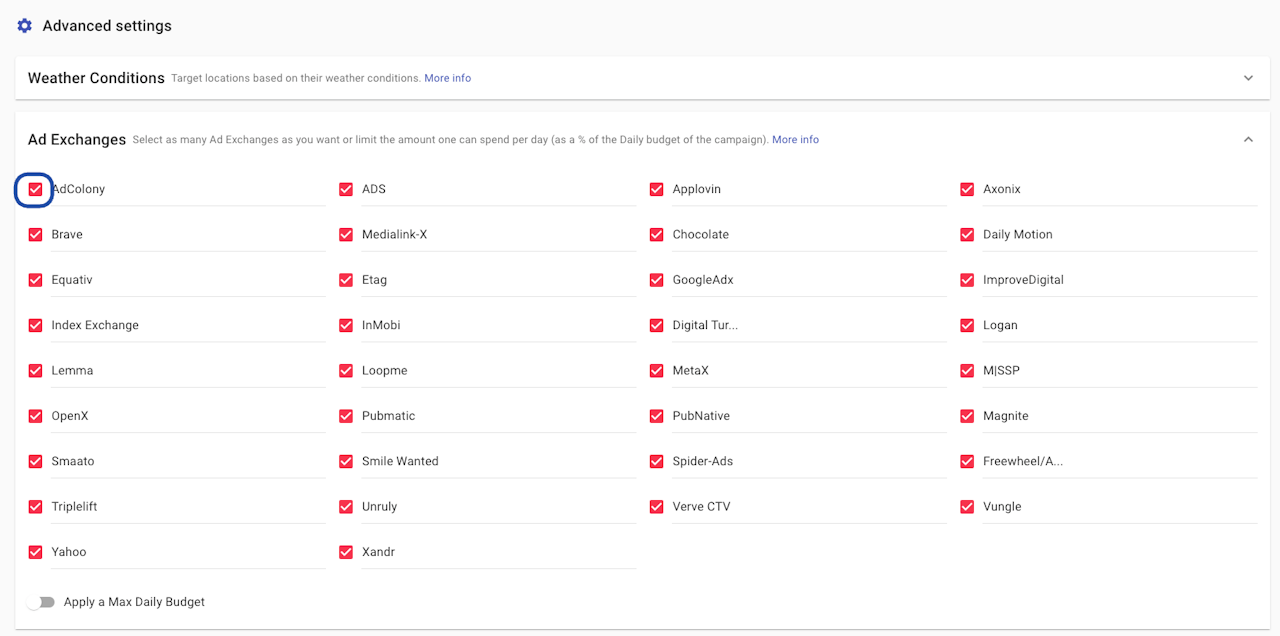Uncheck the AdColony checkbox
Screen dimensions: 1280x636
coord(35,189)
